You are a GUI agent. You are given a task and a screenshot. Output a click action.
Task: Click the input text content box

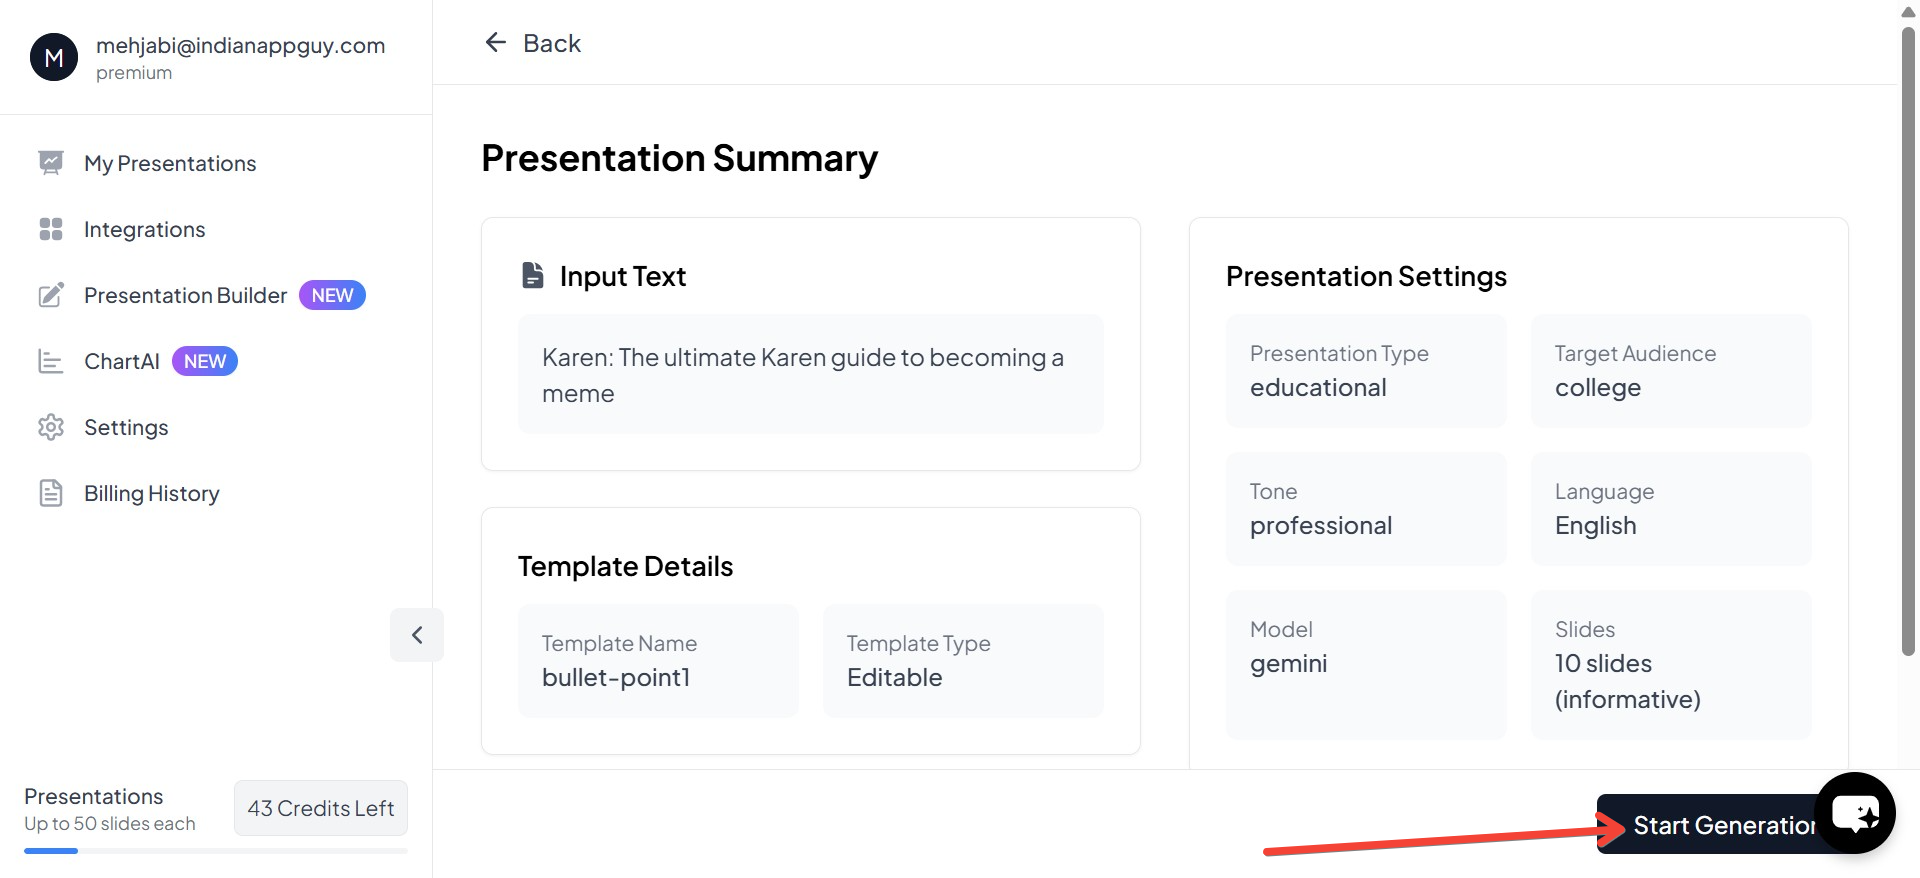click(x=810, y=375)
